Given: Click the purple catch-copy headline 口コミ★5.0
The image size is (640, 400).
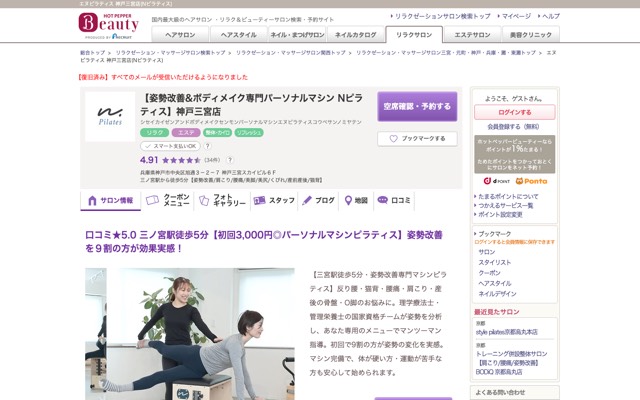Looking at the screenshot, I should [264, 242].
